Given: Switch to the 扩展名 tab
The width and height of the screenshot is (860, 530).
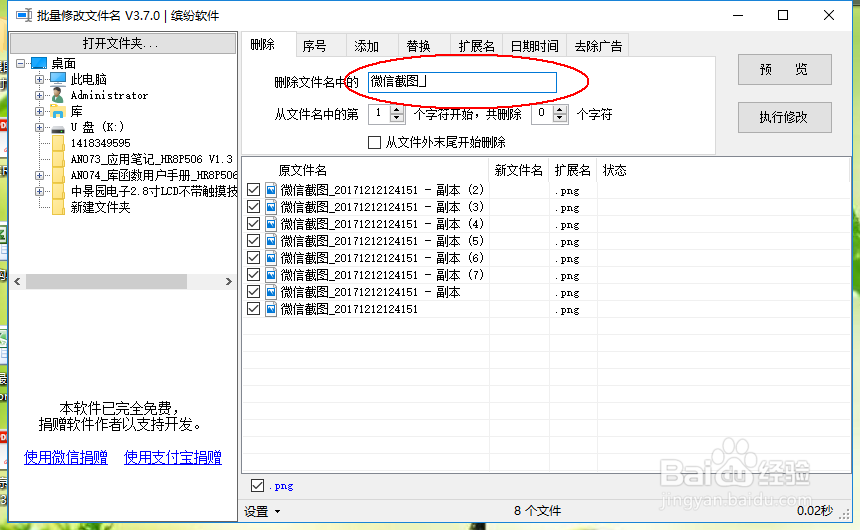Looking at the screenshot, I should click(476, 46).
